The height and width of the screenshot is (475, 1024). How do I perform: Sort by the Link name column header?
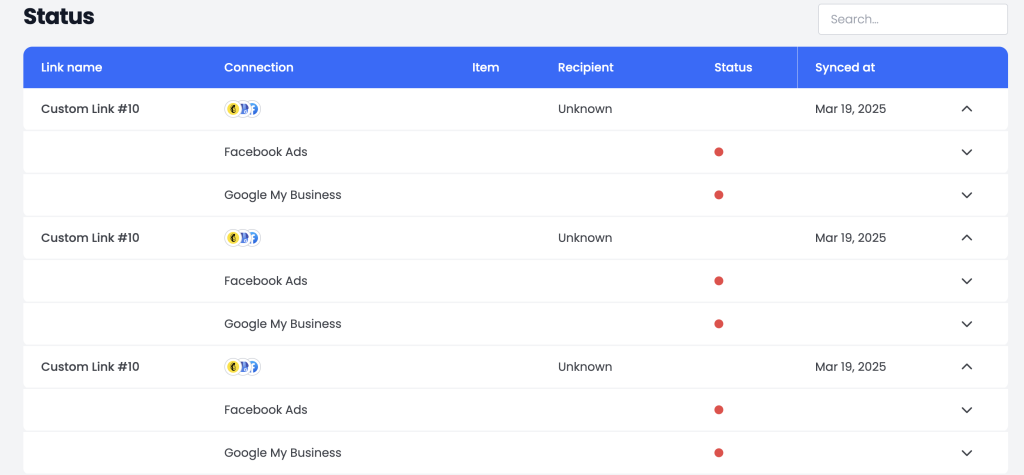click(x=71, y=67)
